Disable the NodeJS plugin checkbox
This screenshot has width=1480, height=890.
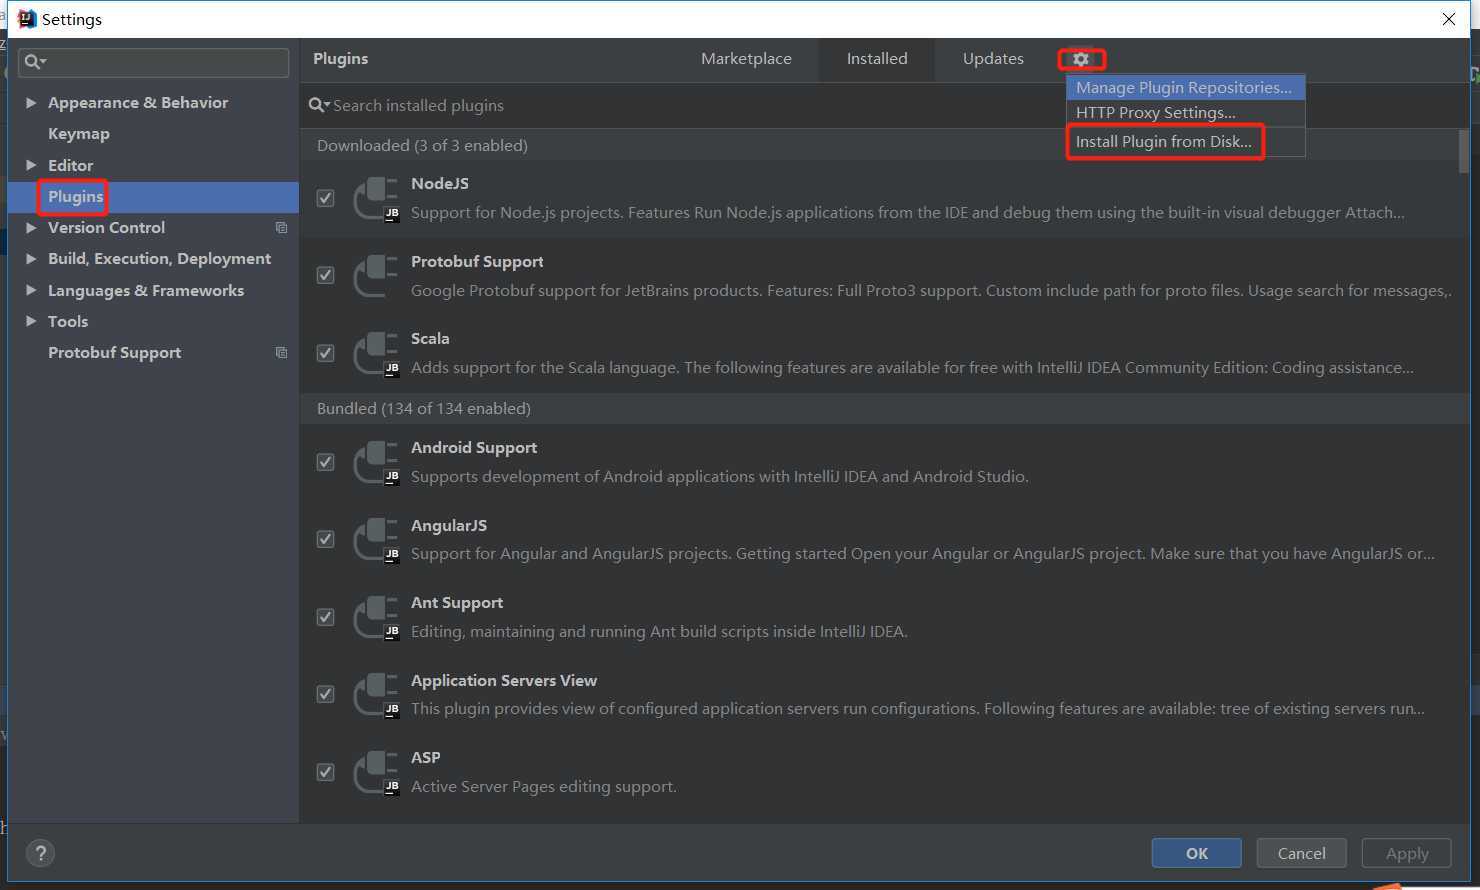325,198
